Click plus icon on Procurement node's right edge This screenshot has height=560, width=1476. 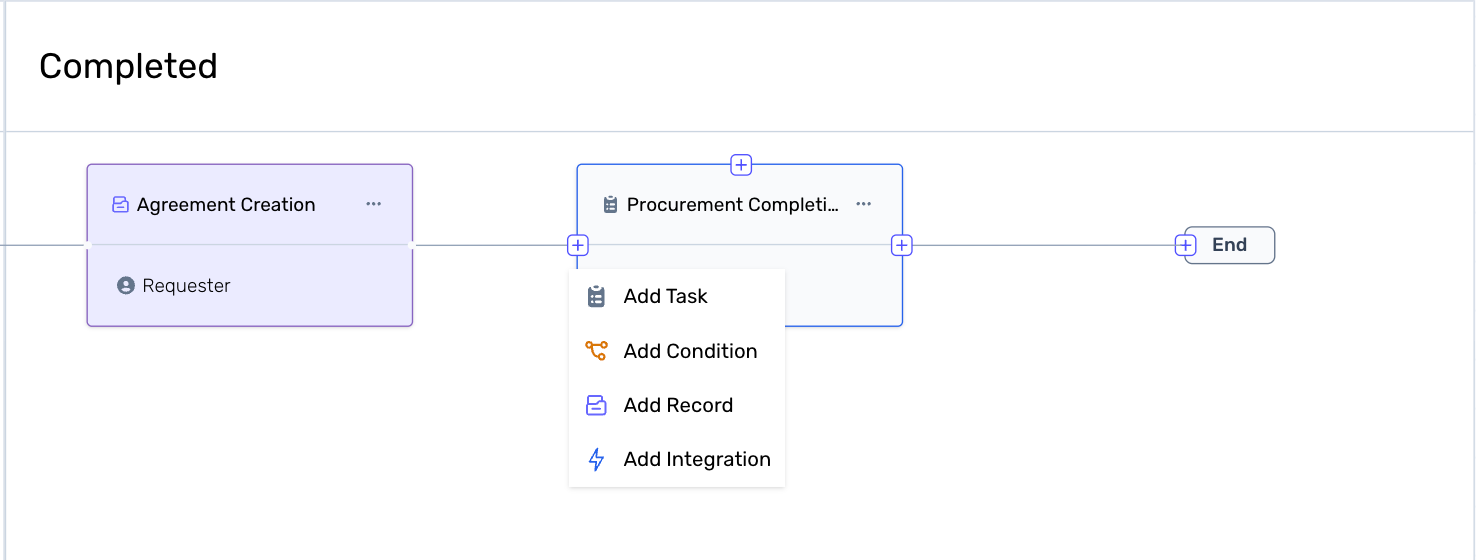click(902, 245)
